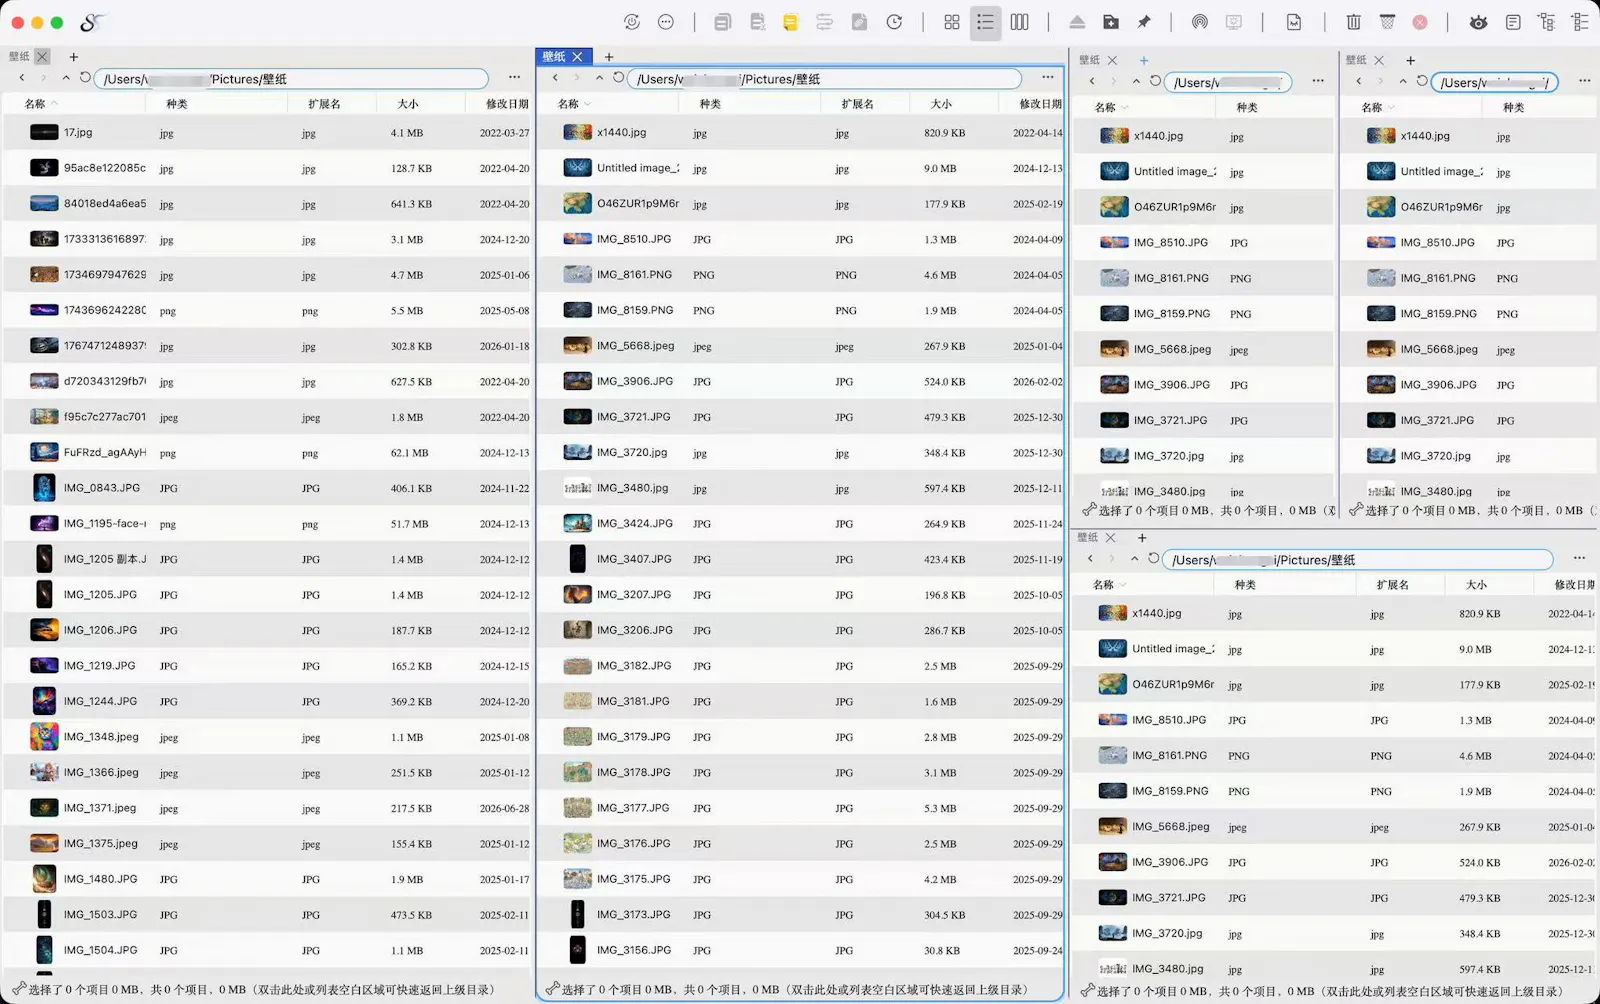1600x1004 pixels.
Task: Close the 壁纸 tab in the left pane
Action: [x=42, y=57]
